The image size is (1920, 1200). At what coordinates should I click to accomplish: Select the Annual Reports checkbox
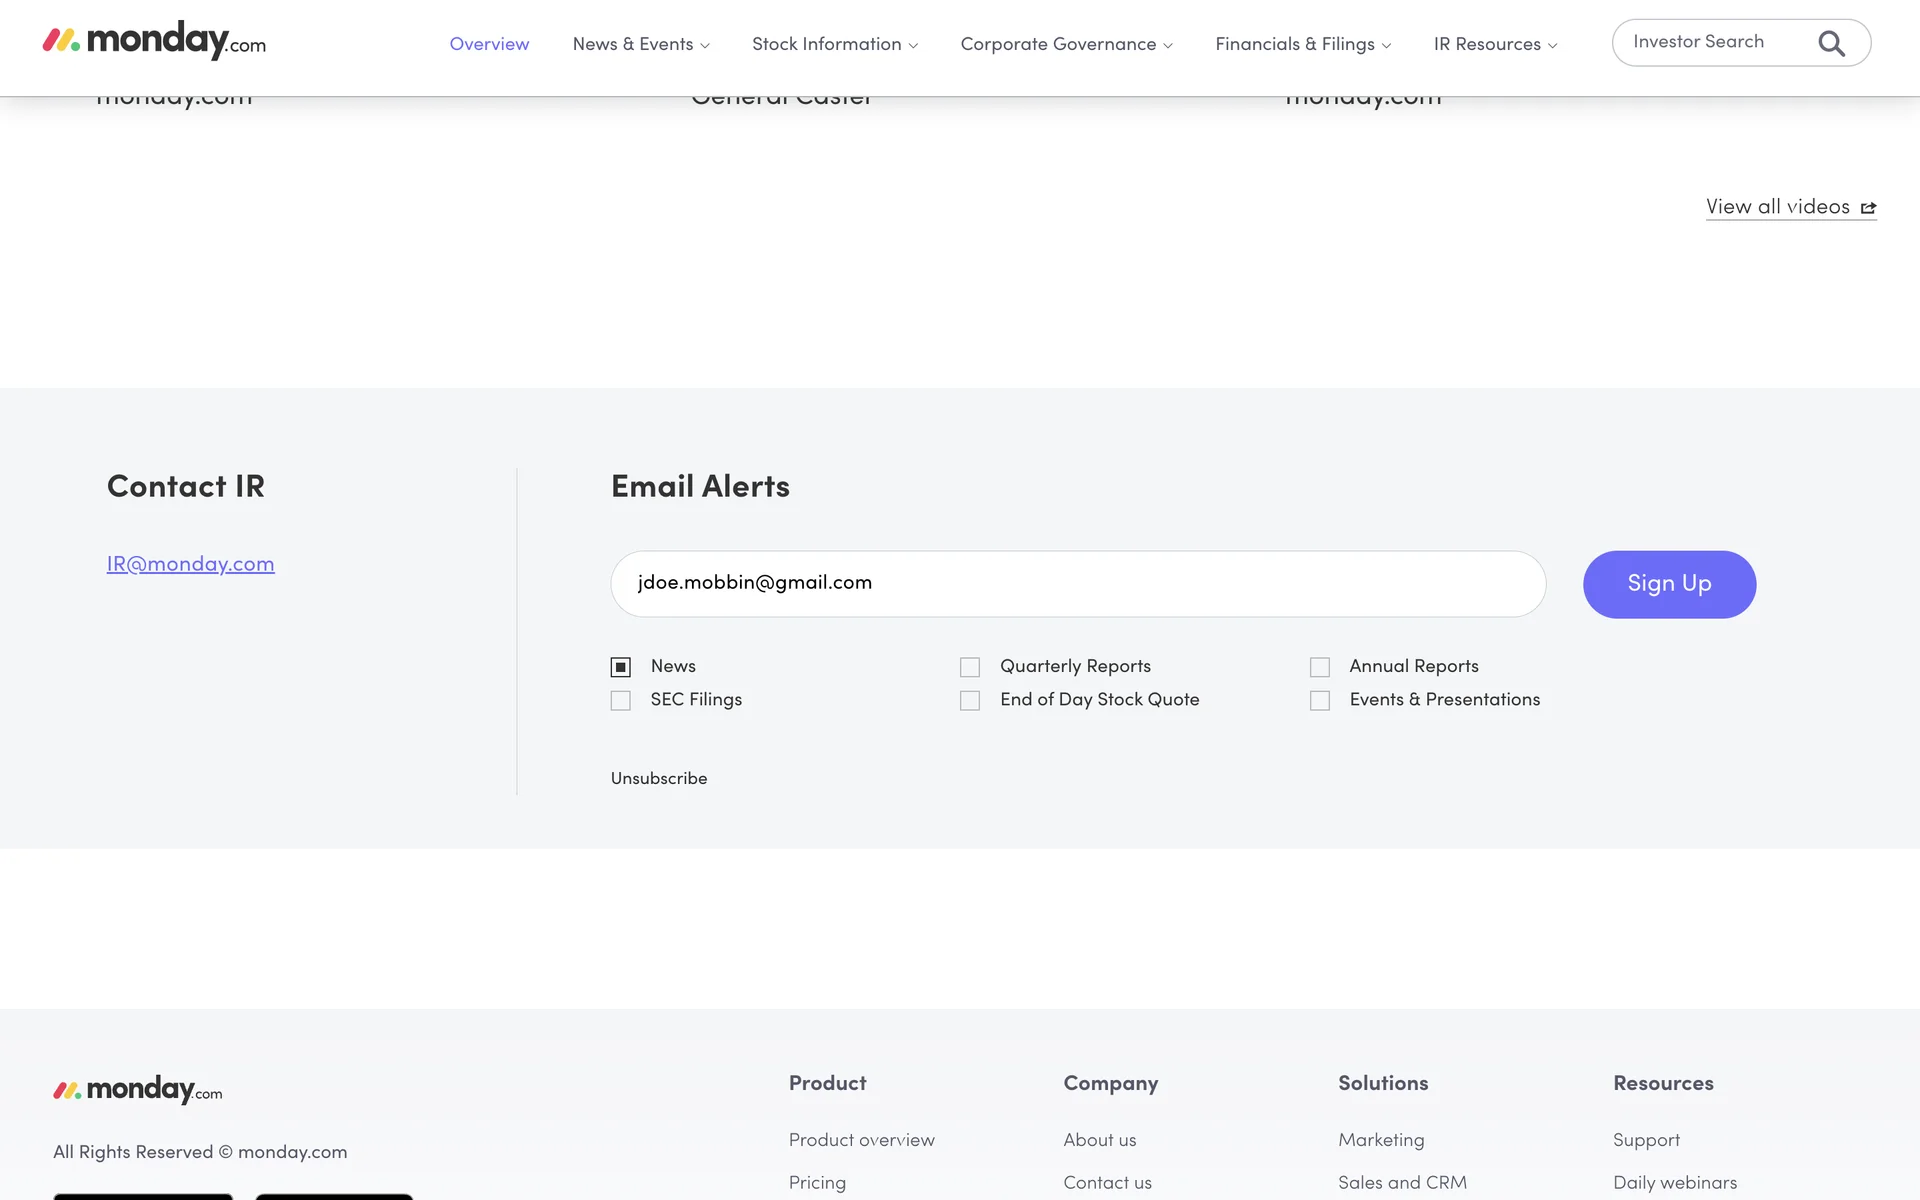coord(1320,667)
